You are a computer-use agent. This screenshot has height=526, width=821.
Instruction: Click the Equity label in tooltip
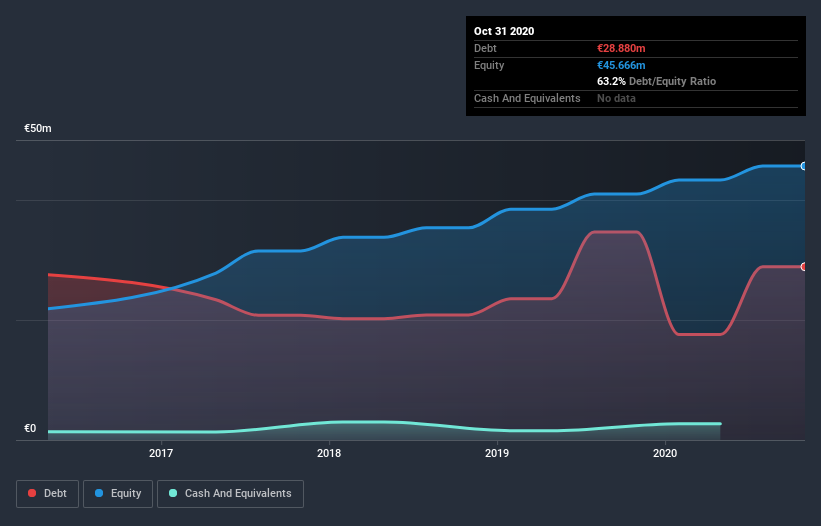[489, 65]
